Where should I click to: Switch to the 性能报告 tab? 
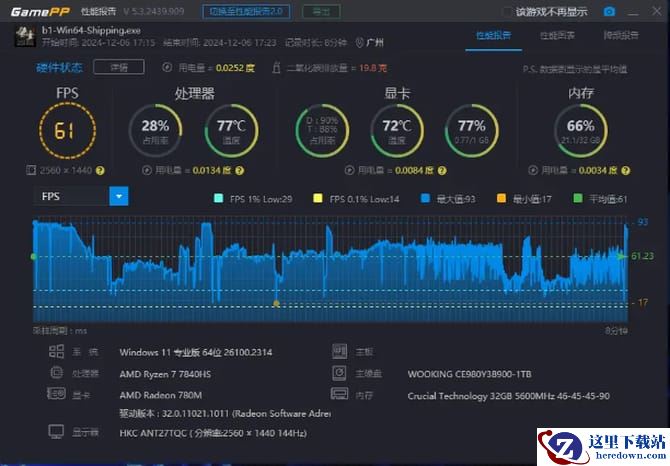pos(494,35)
